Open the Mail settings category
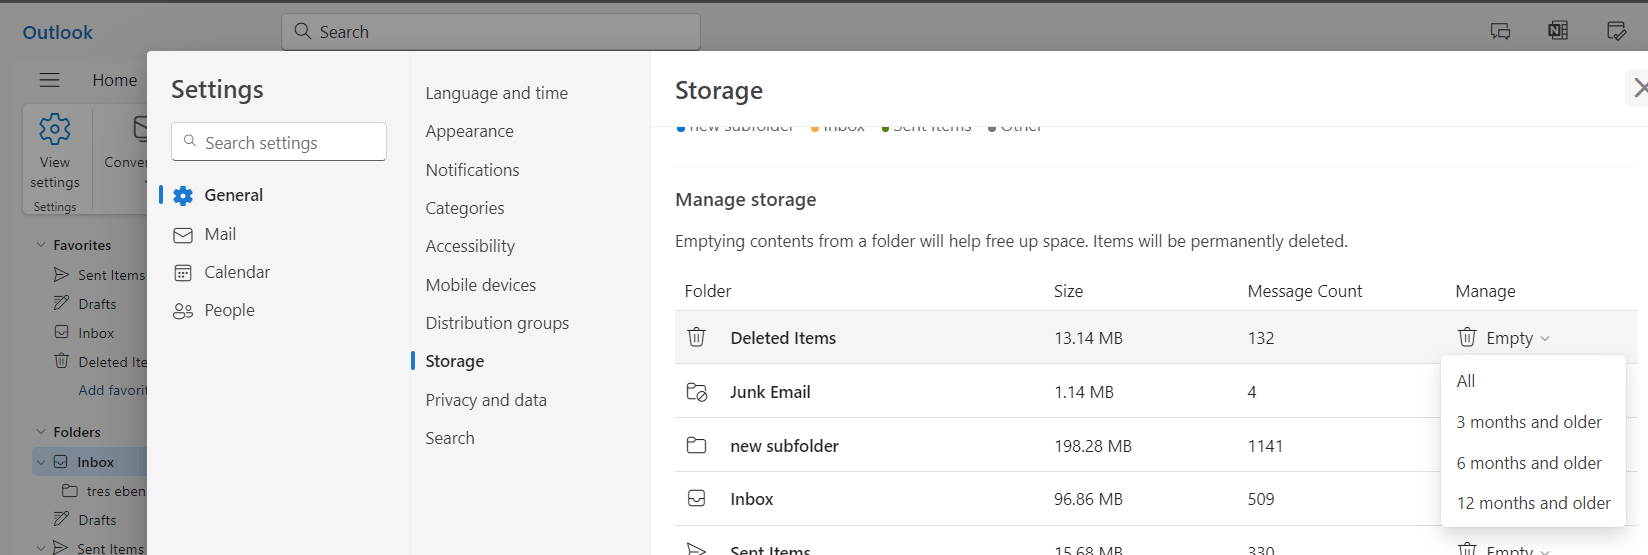 tap(220, 234)
